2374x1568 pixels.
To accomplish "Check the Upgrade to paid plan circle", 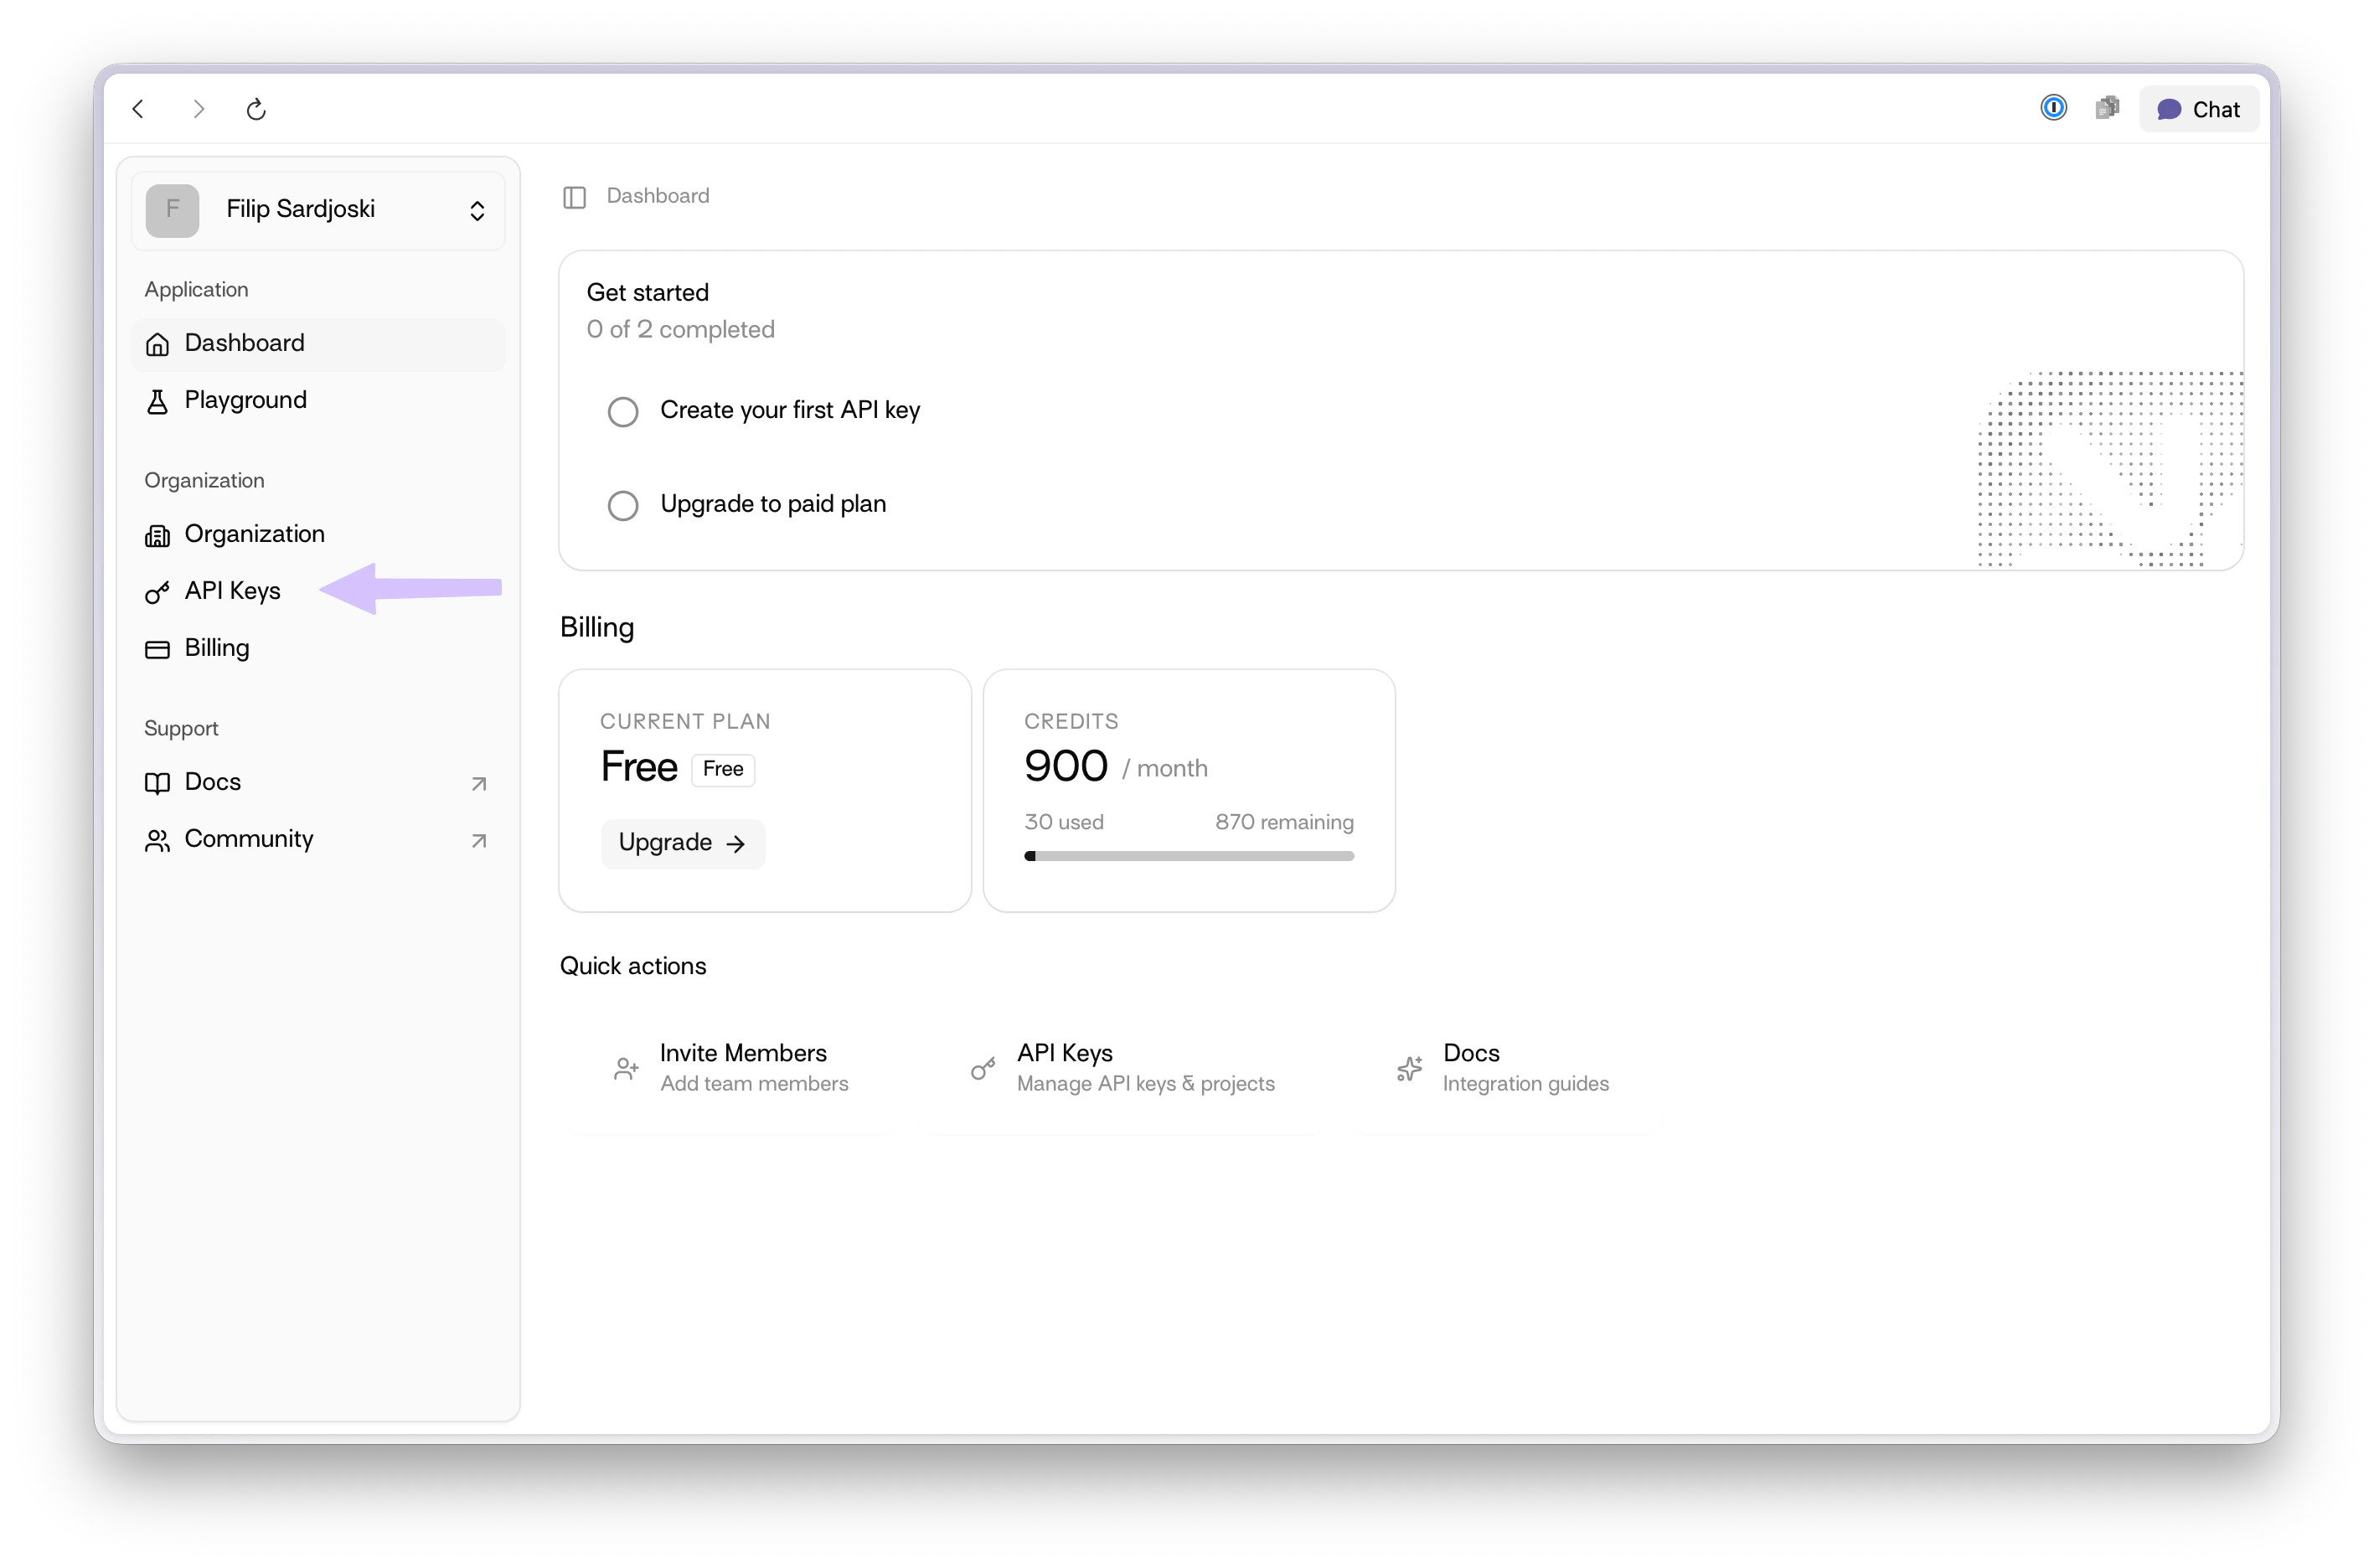I will tap(622, 506).
